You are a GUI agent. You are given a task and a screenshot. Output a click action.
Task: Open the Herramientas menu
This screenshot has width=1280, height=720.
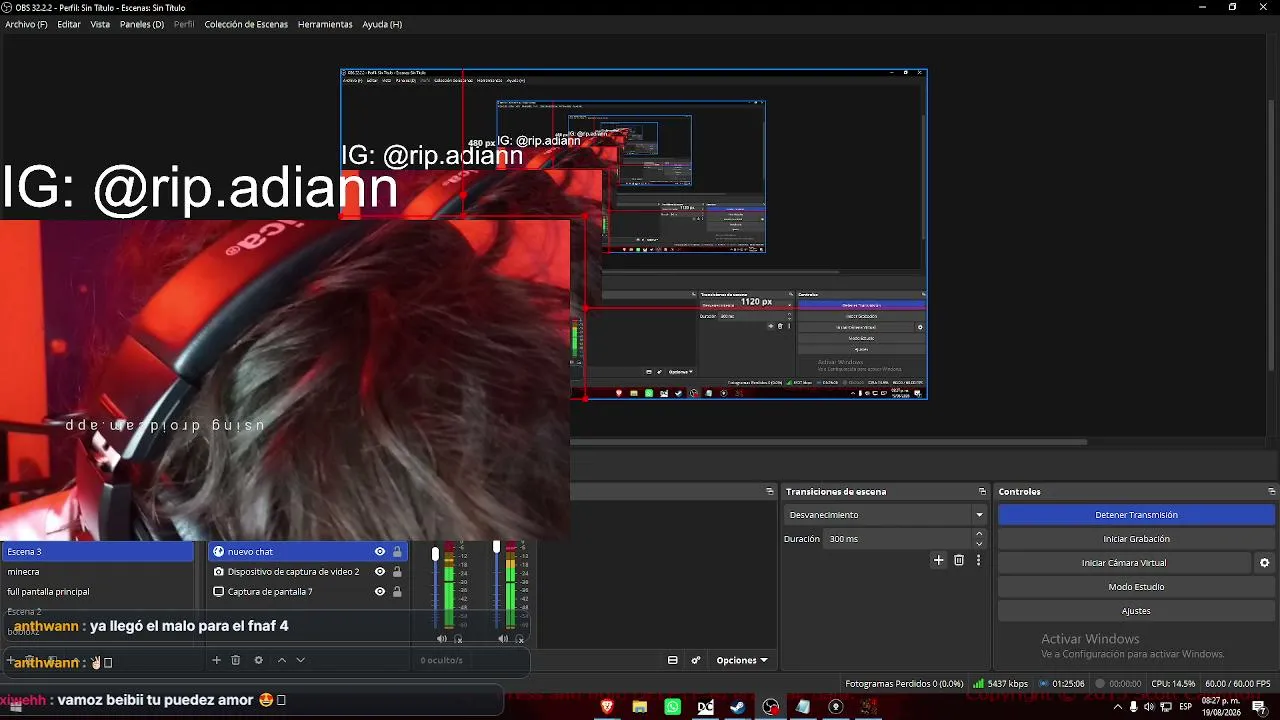click(x=325, y=24)
